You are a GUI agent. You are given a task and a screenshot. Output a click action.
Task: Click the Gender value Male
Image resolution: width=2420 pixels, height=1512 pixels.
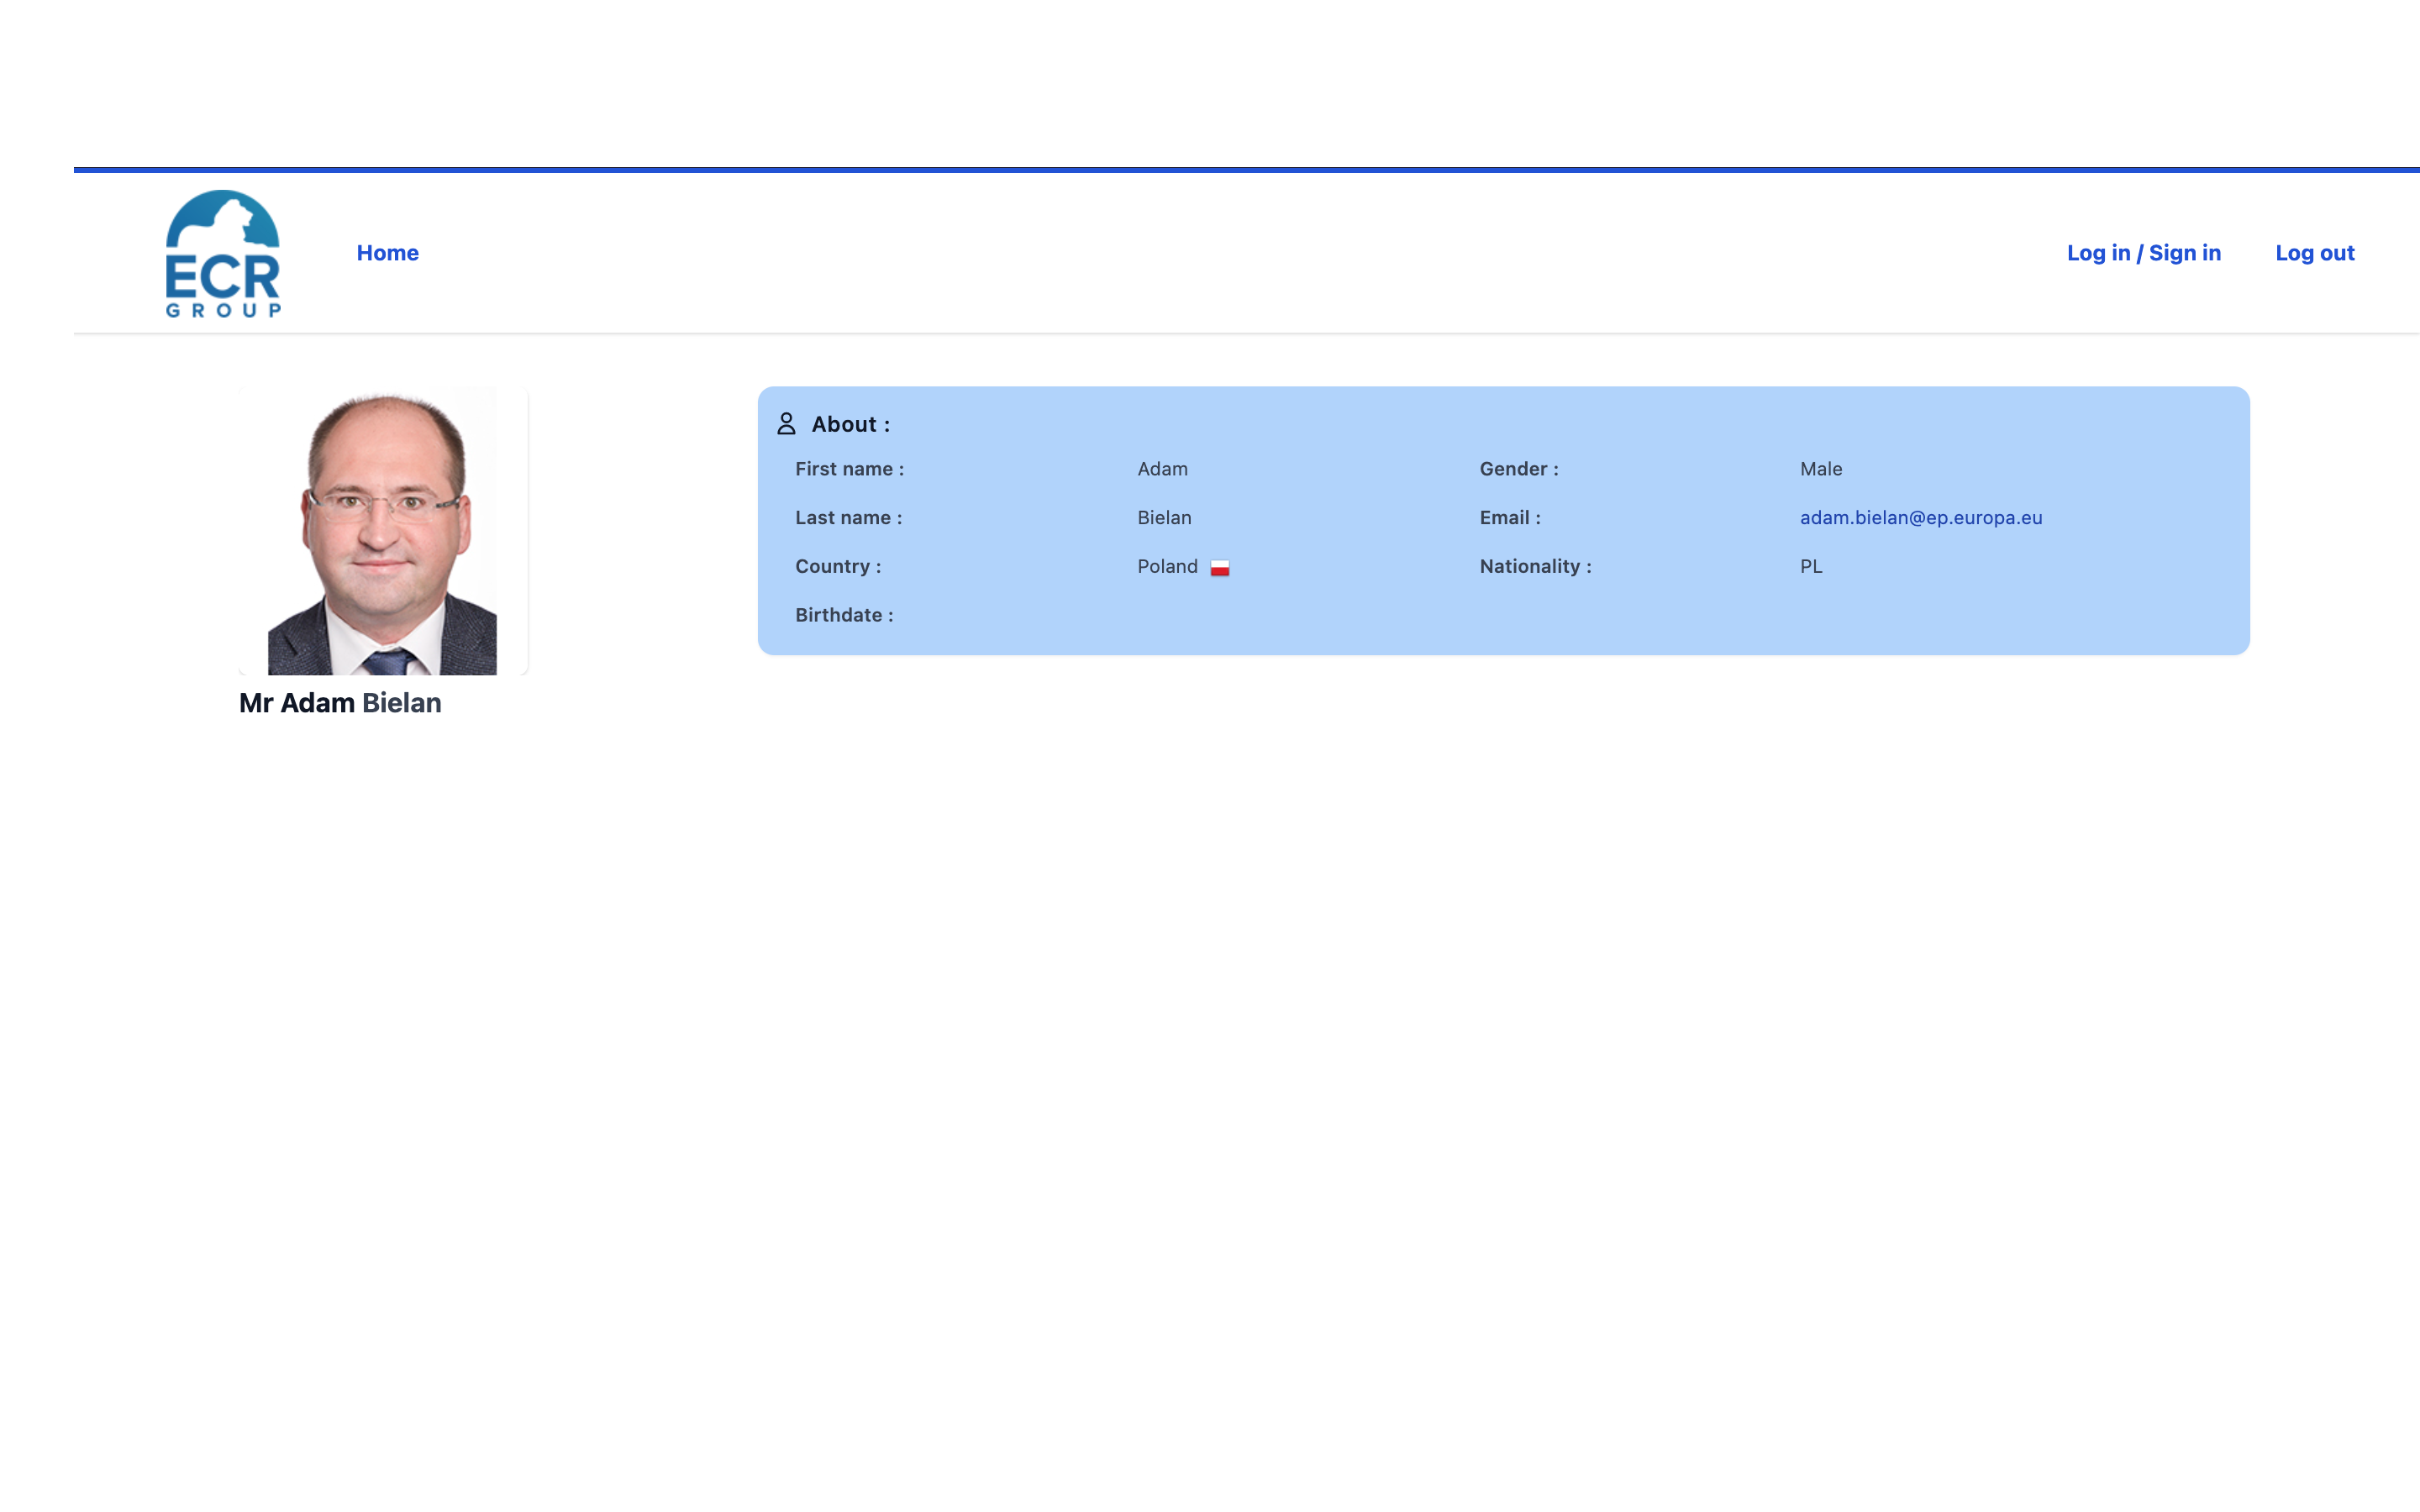pyautogui.click(x=1820, y=469)
